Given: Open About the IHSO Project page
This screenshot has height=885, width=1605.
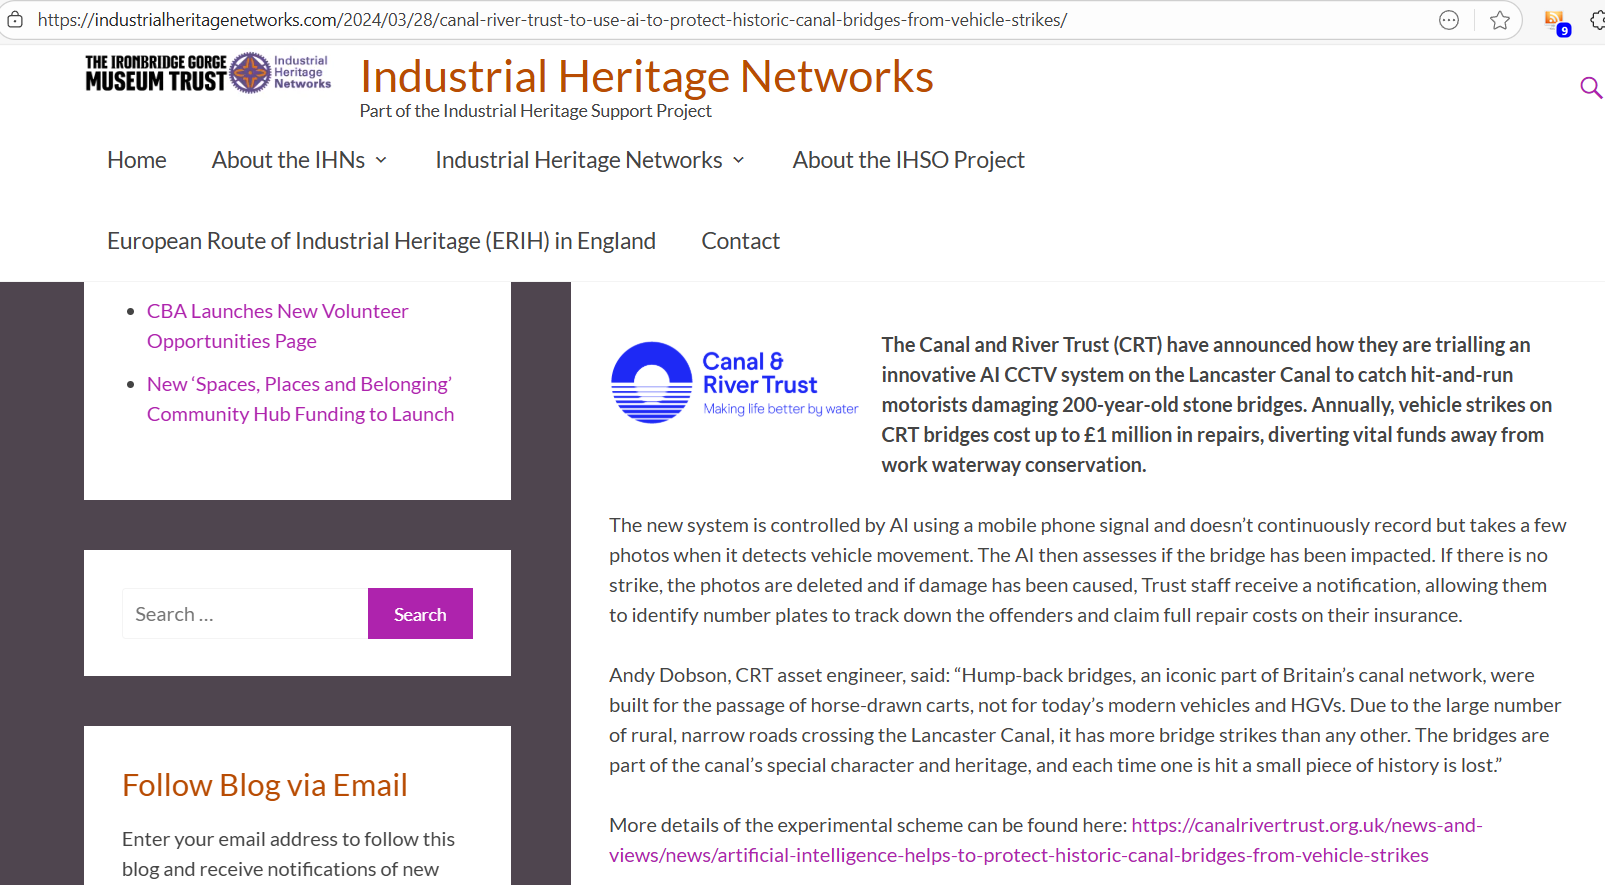Looking at the screenshot, I should tap(909, 160).
